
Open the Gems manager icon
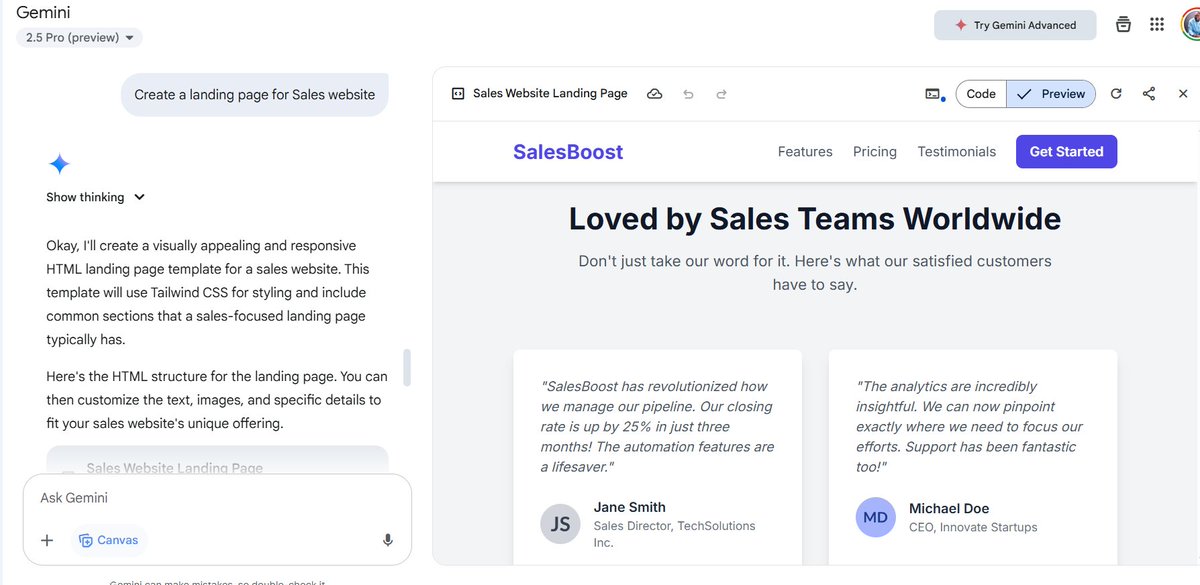[x=1124, y=25]
